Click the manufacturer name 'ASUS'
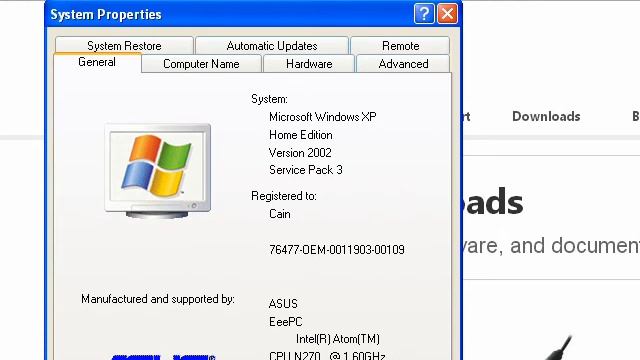Image resolution: width=640 pixels, height=360 pixels. (283, 304)
